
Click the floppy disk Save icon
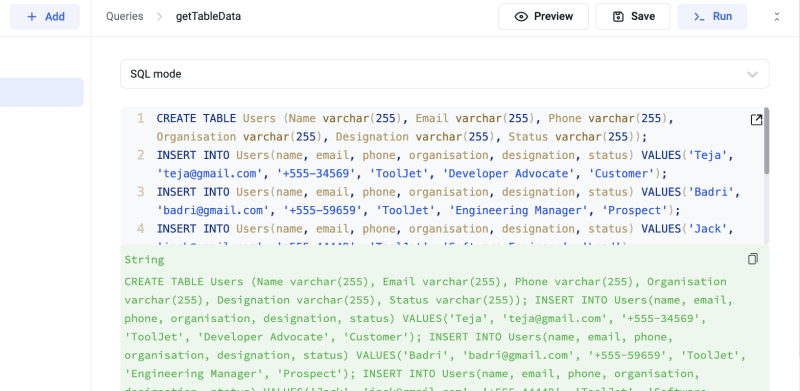point(618,17)
